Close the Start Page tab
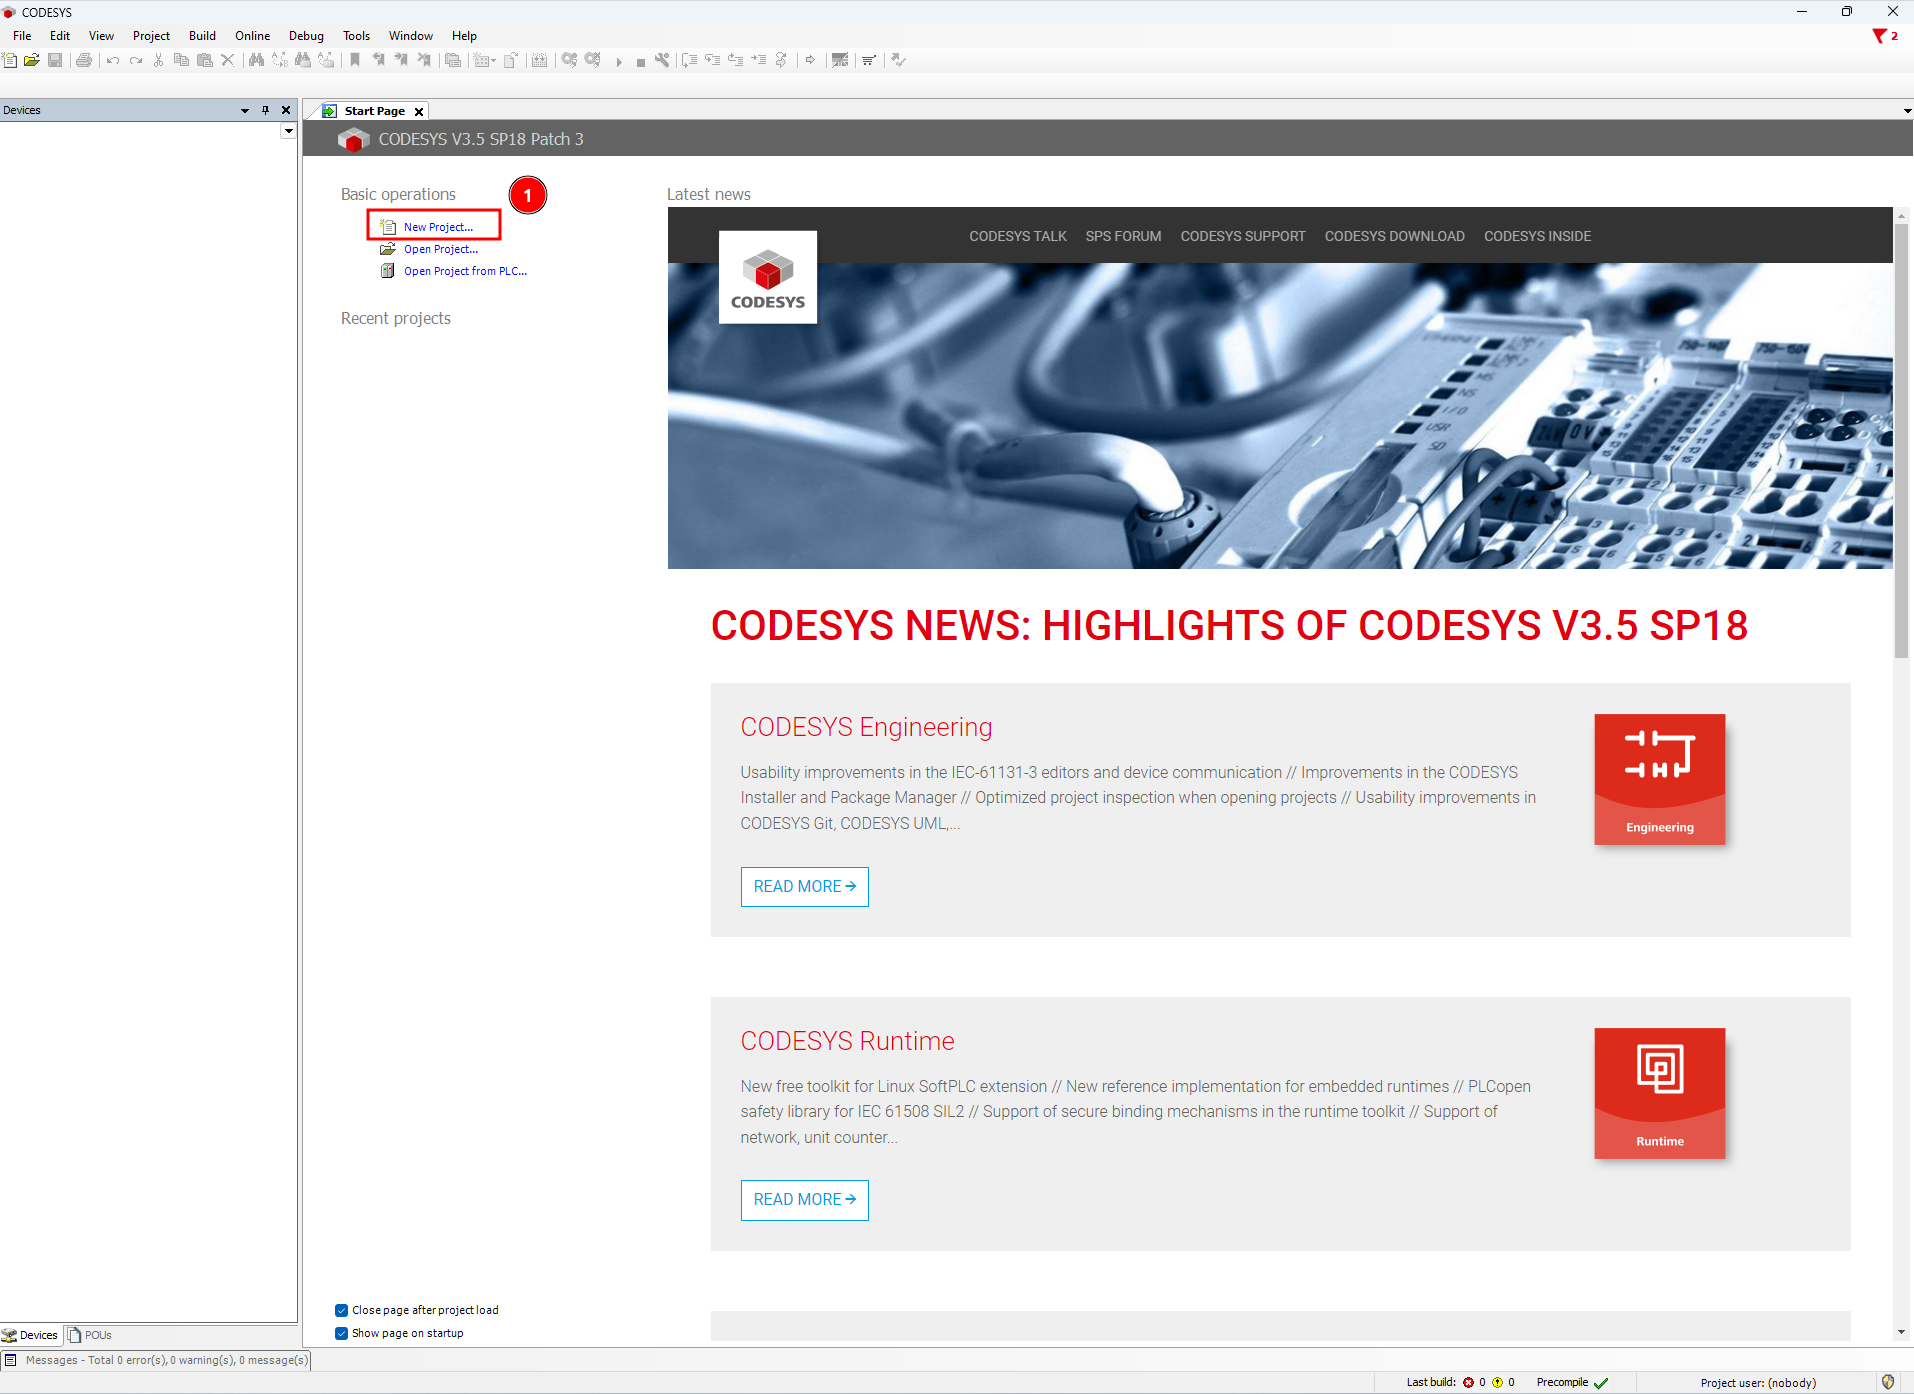The width and height of the screenshot is (1914, 1394). tap(419, 111)
